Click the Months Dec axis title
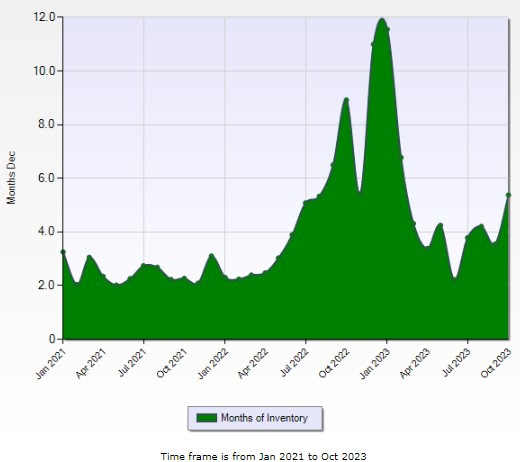Screen dimensions: 520x462 (x=11, y=178)
